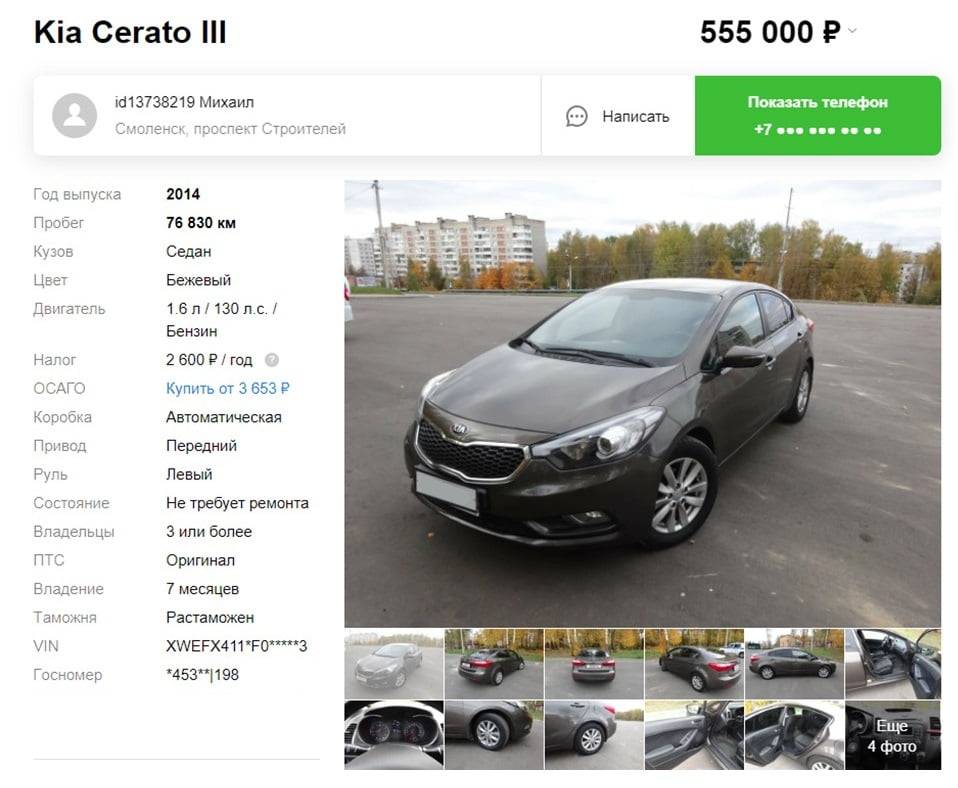
Task: Expand the price dropdown chevron
Action: [852, 31]
